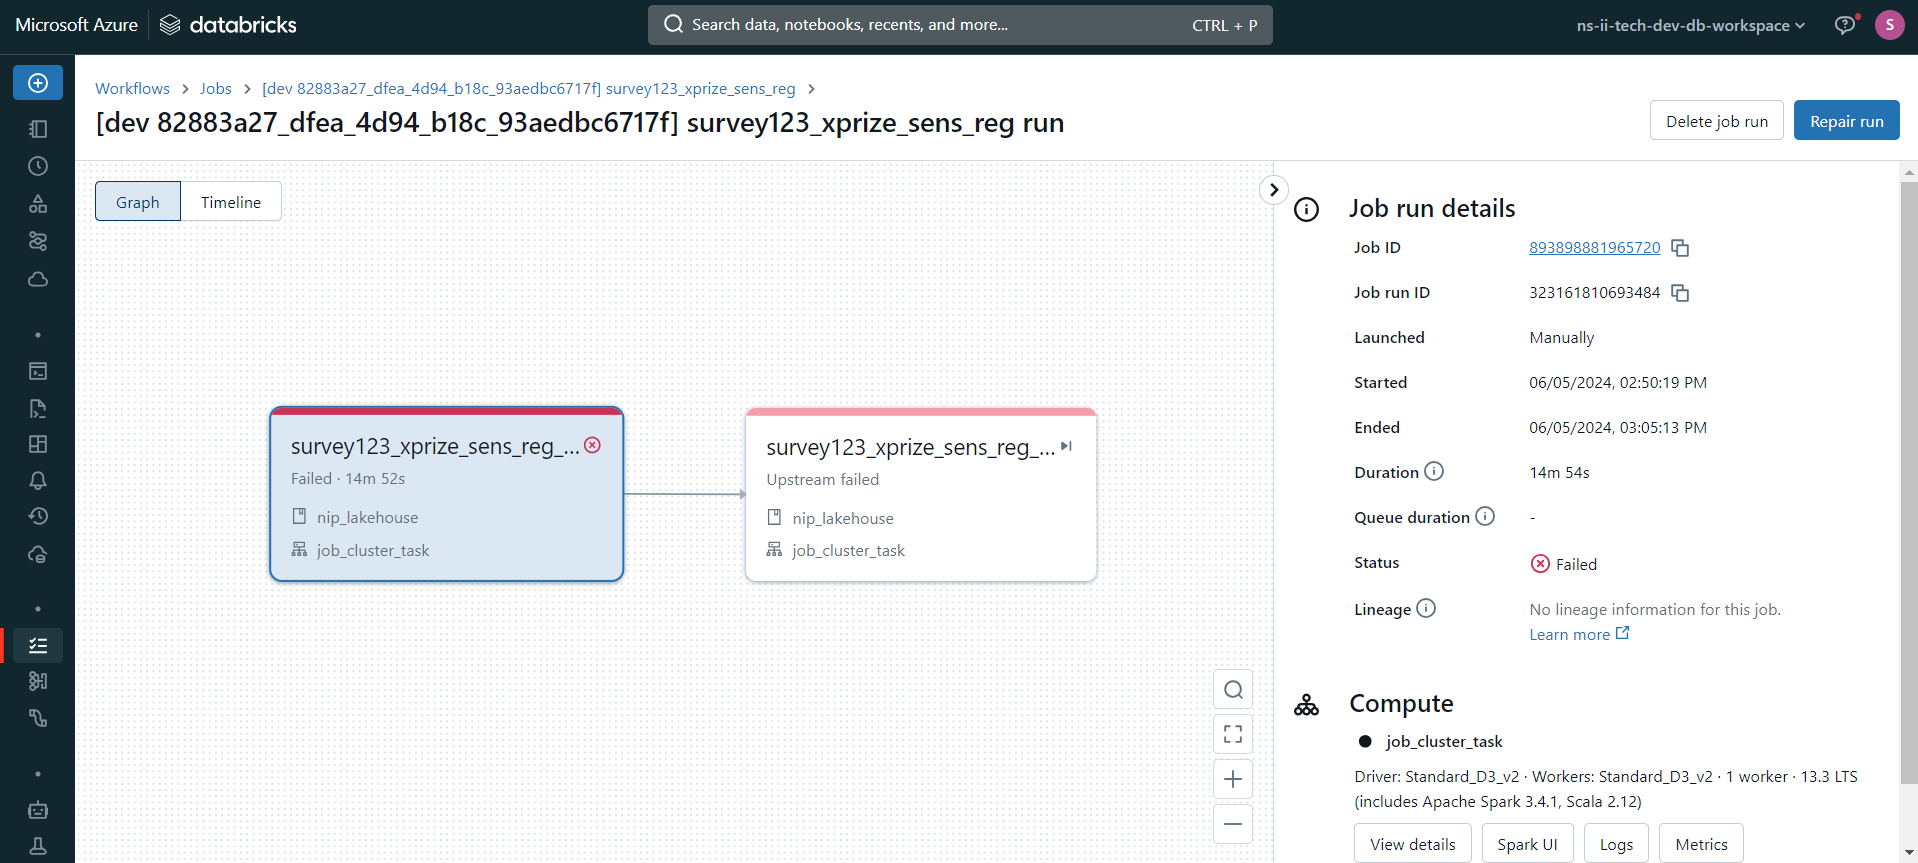Collapse the Job run details side panel
Image resolution: width=1918 pixels, height=863 pixels.
click(x=1273, y=189)
